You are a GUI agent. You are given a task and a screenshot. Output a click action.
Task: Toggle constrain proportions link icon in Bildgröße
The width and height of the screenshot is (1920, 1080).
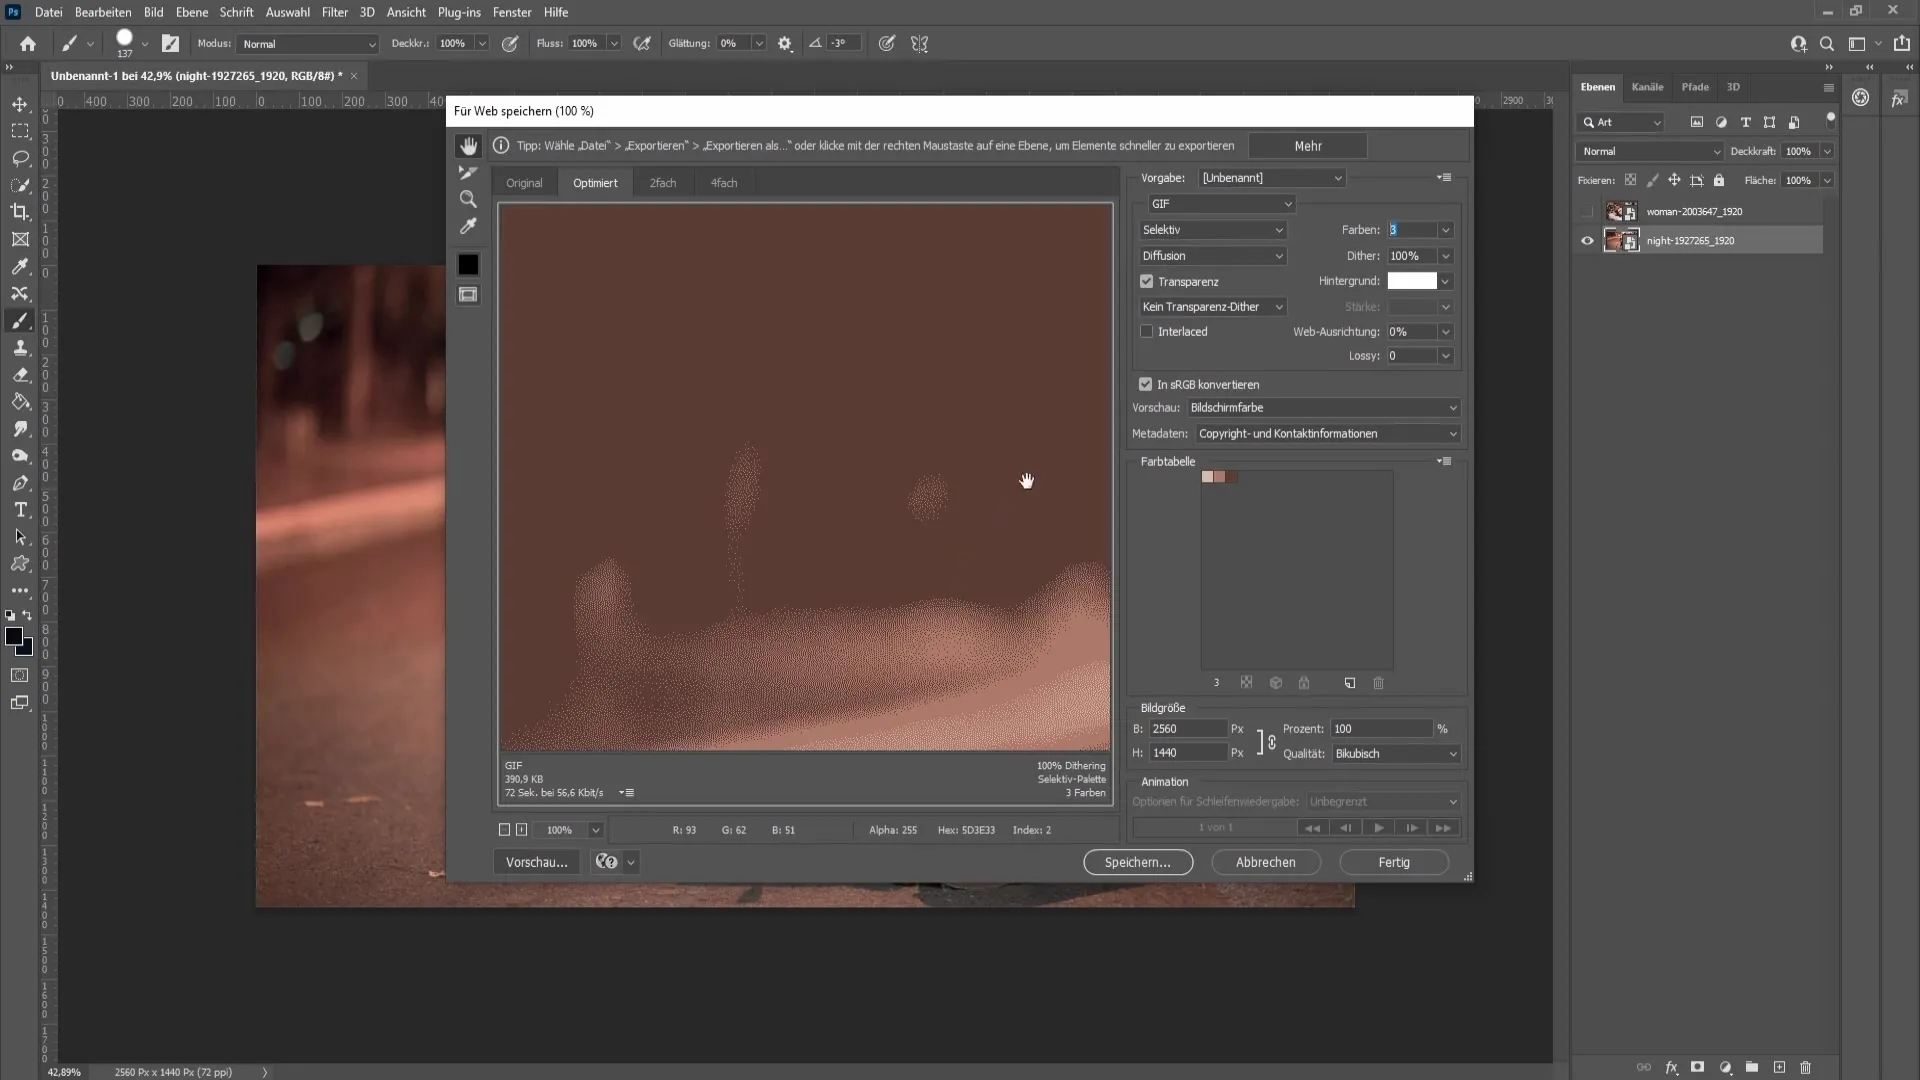[1272, 742]
